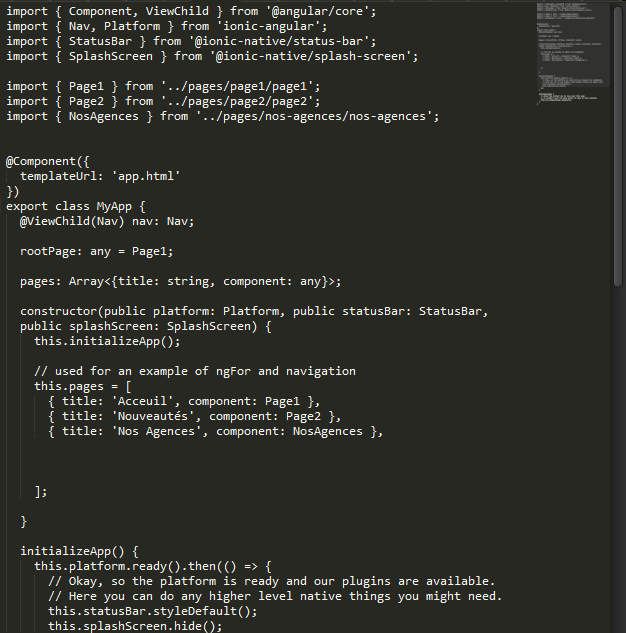Click the 'ionic-angular' import line
626x633 pixels.
pyautogui.click(x=167, y=26)
